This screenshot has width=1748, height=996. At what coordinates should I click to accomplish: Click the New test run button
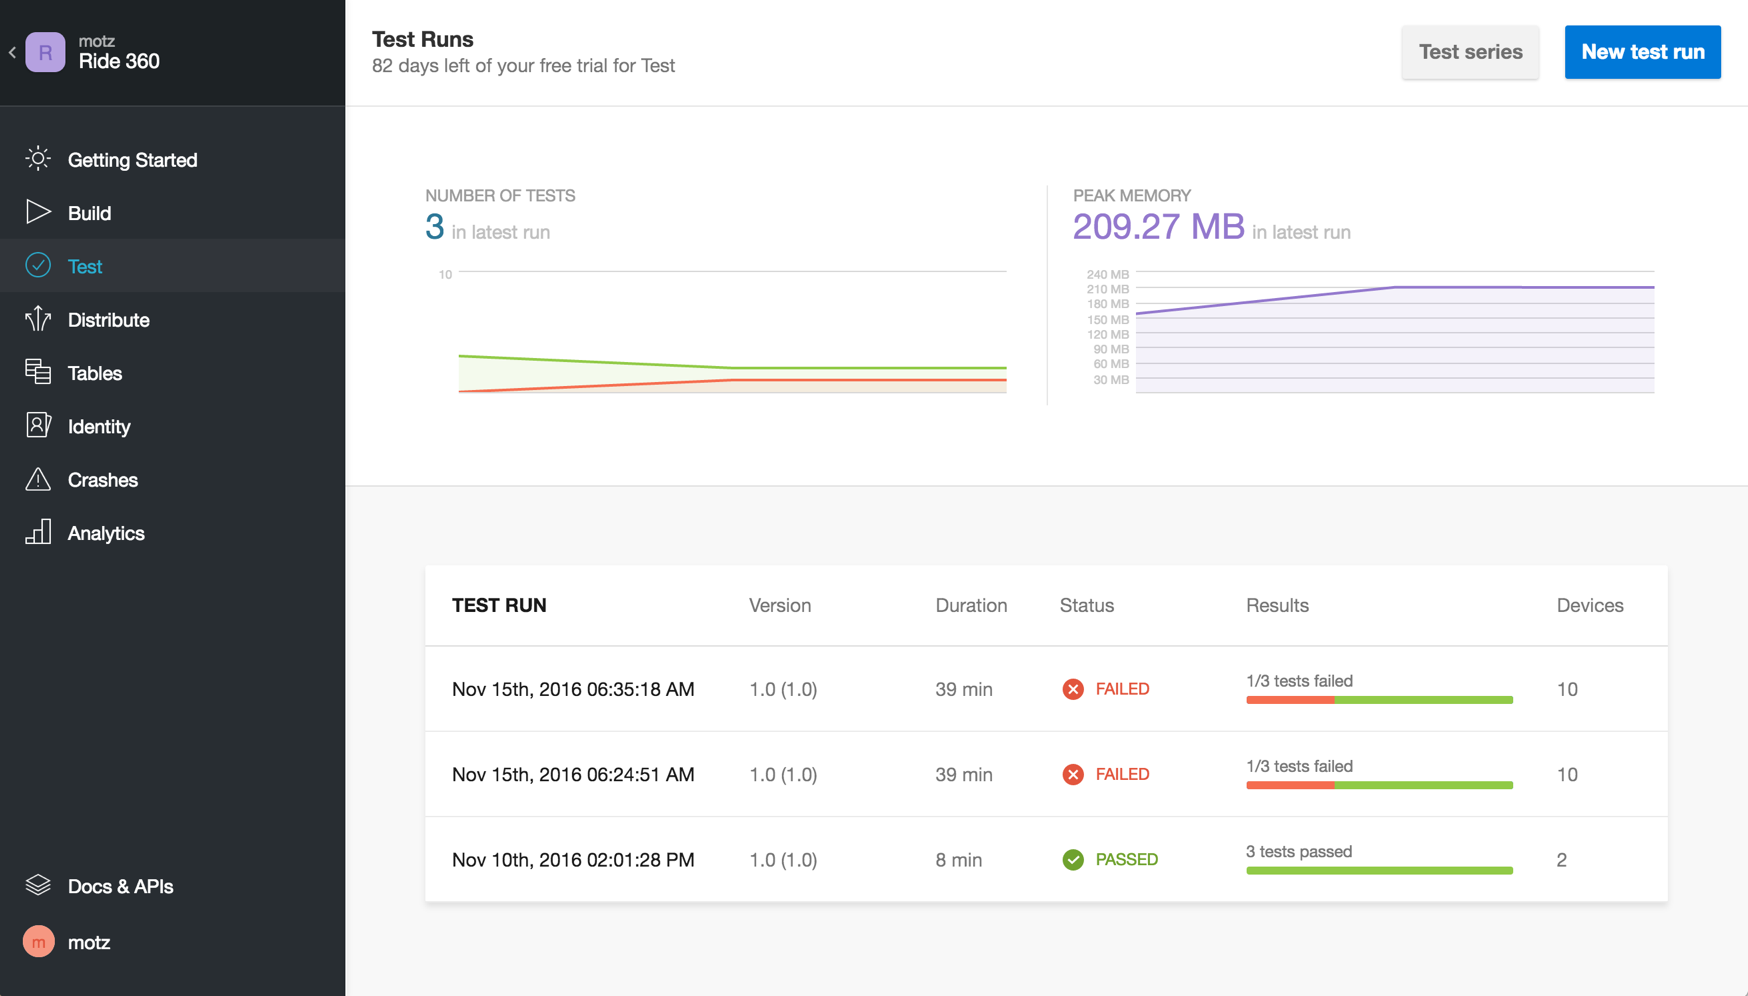coord(1642,52)
